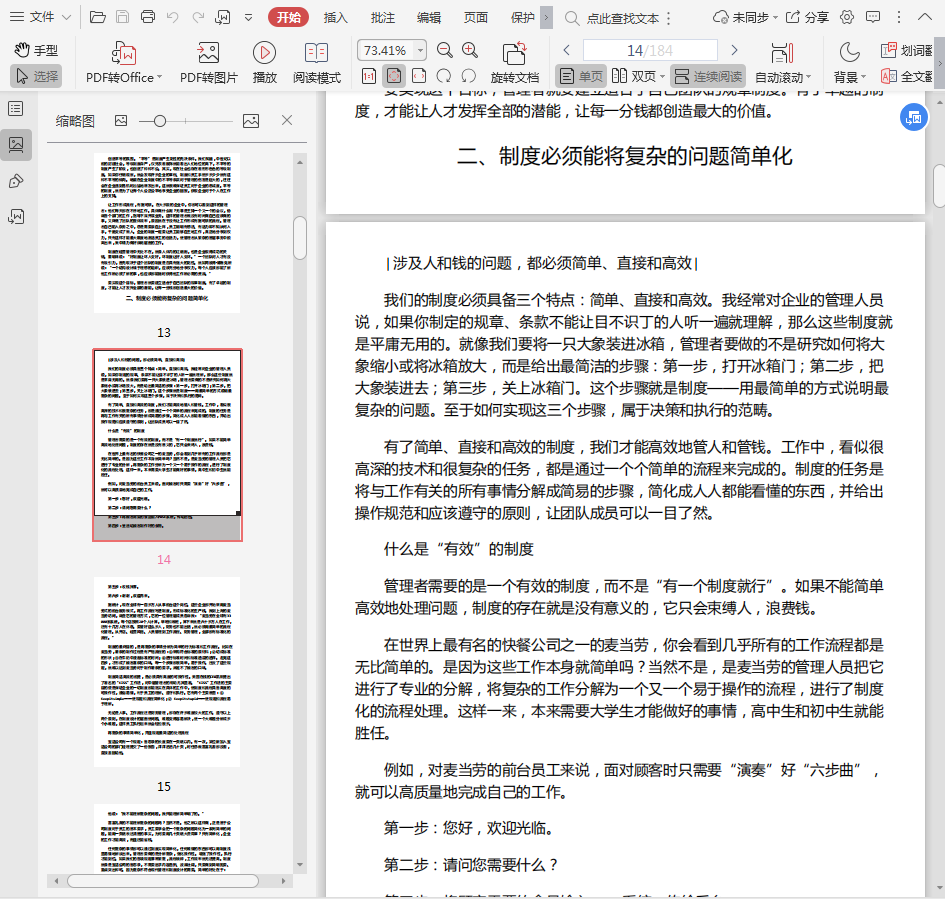Viewport: 945px width, 899px height.
Task: Toggle the thumbnail panel sidebar icon
Action: (16, 145)
